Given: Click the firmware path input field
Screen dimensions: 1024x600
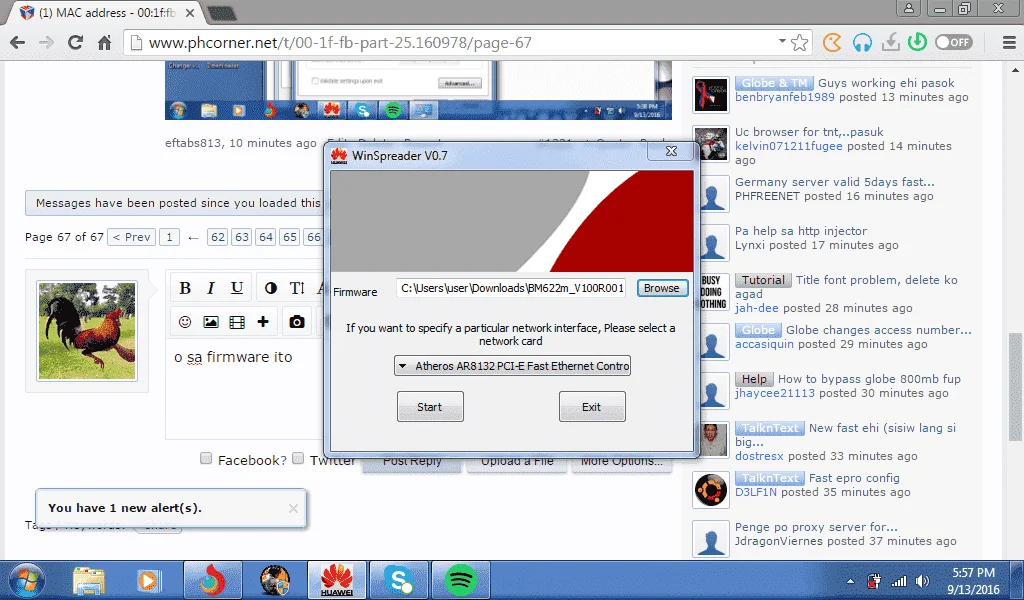Looking at the screenshot, I should (x=511, y=288).
